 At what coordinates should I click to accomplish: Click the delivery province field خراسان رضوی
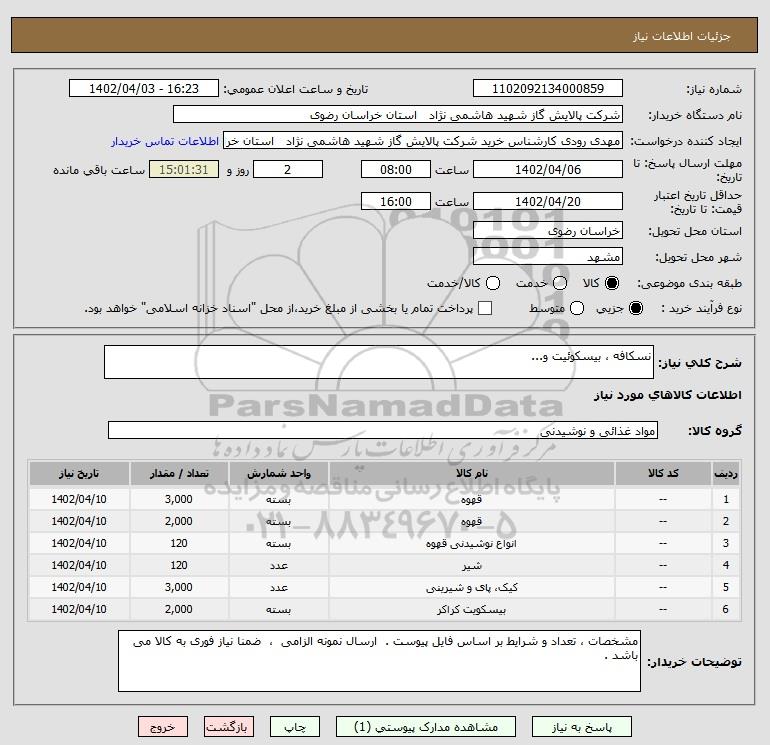(x=548, y=231)
